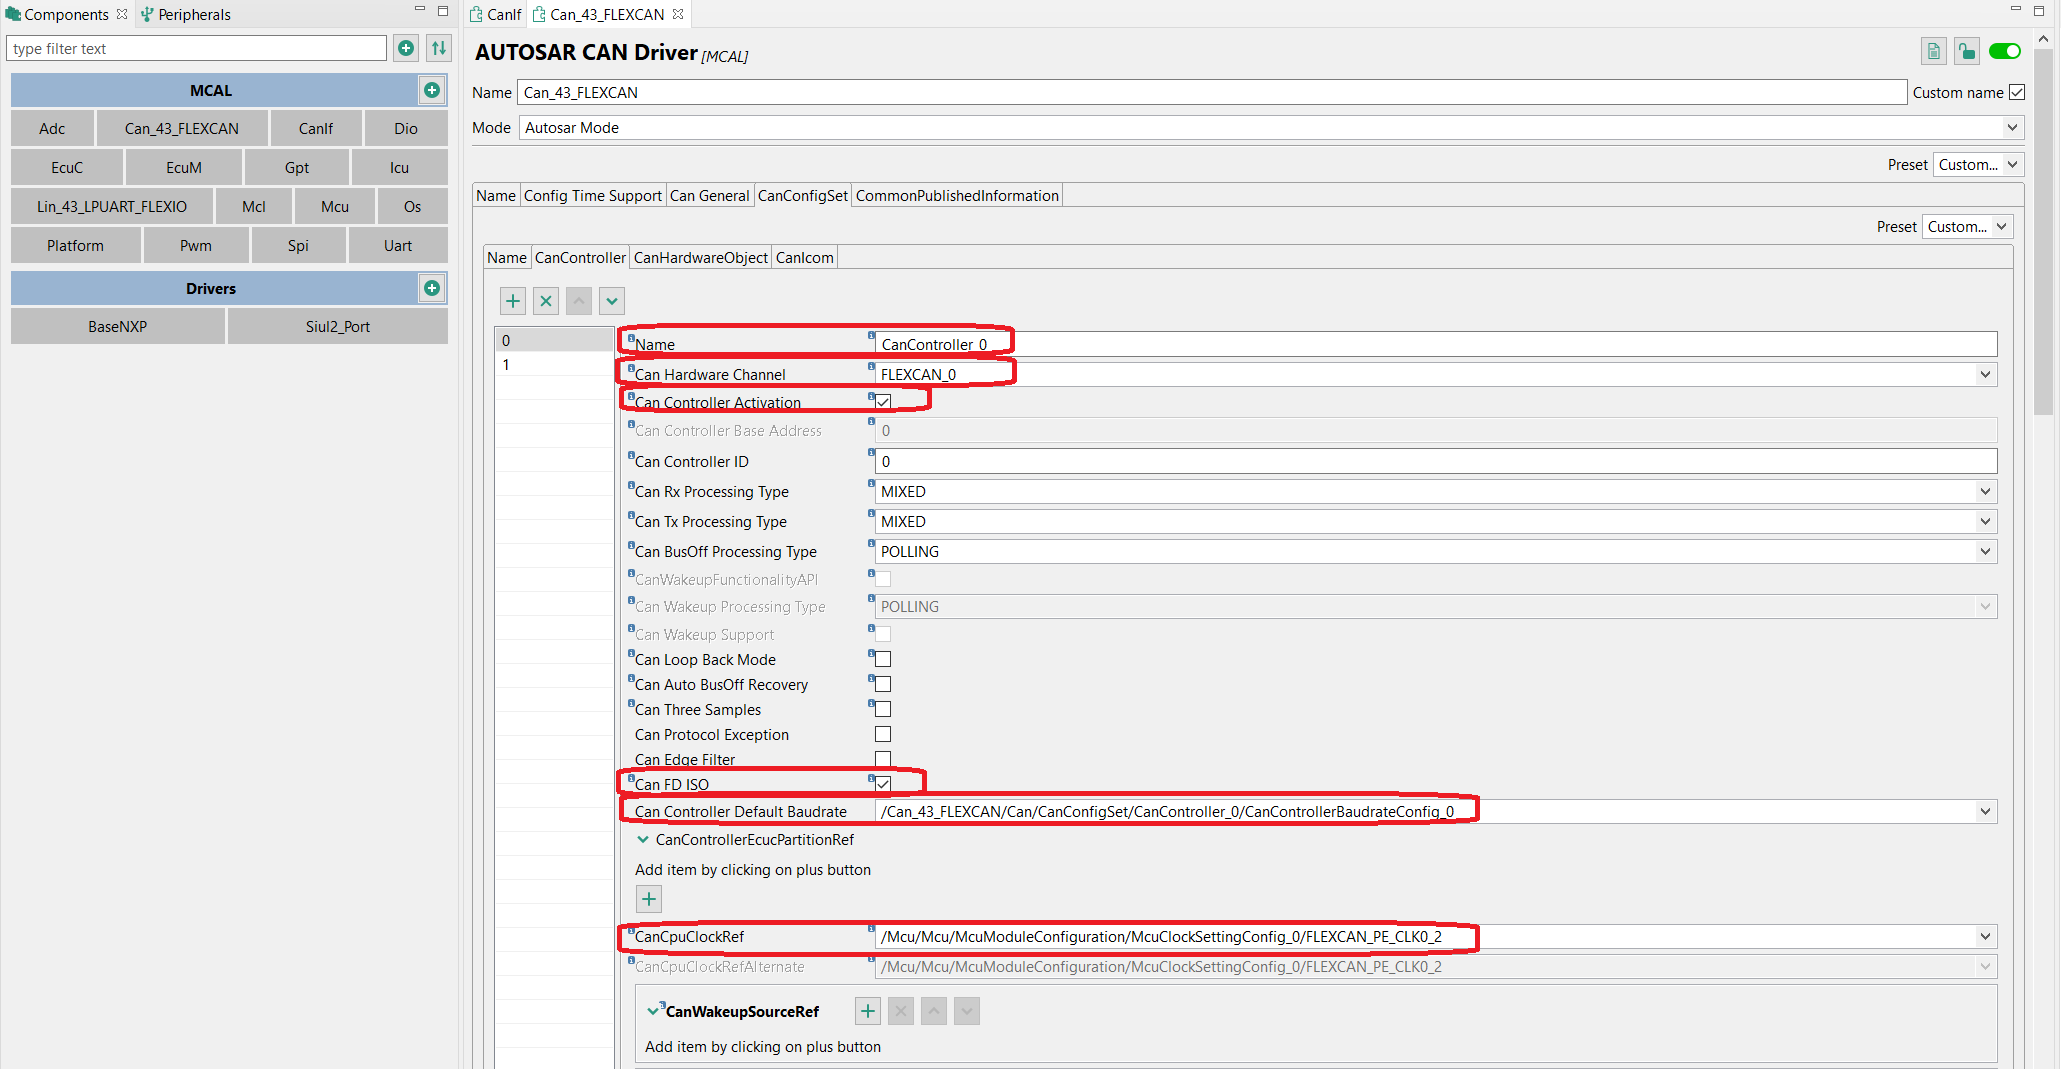Screen dimensions: 2061x1069
Task: Add a new CanController with plus icon
Action: click(x=512, y=300)
